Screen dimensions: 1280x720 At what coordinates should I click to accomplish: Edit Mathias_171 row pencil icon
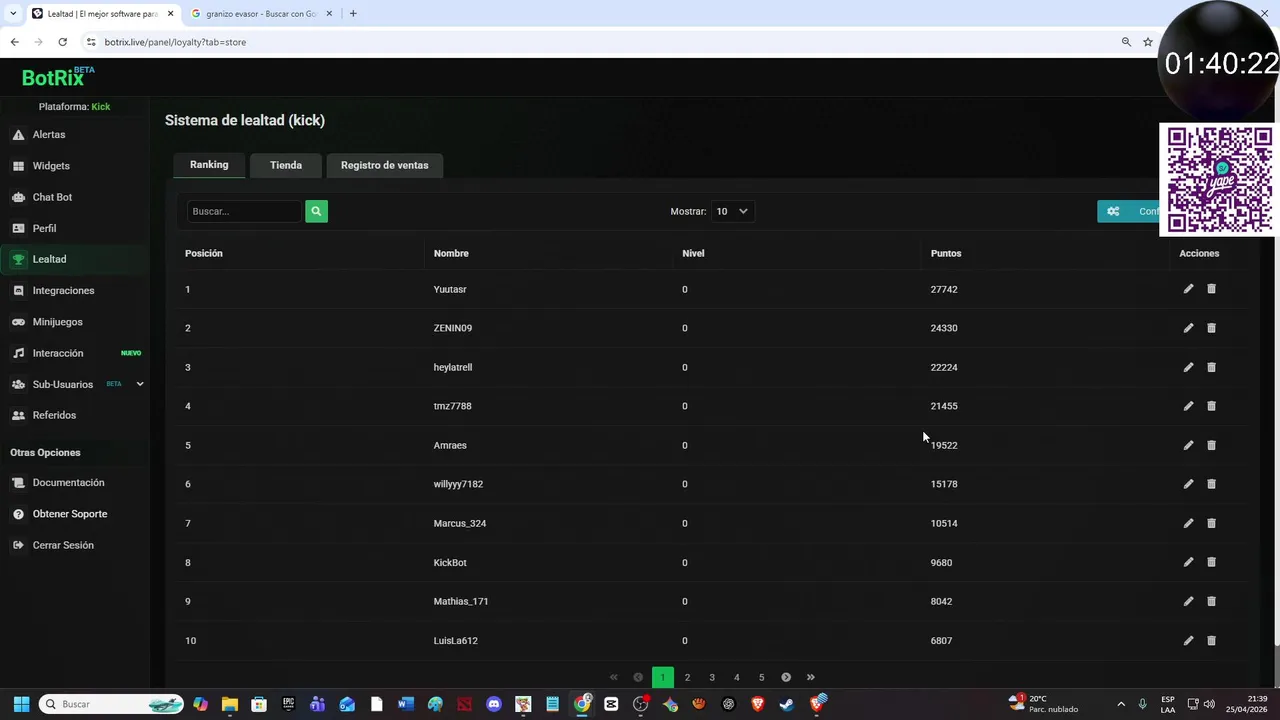[x=1188, y=601]
